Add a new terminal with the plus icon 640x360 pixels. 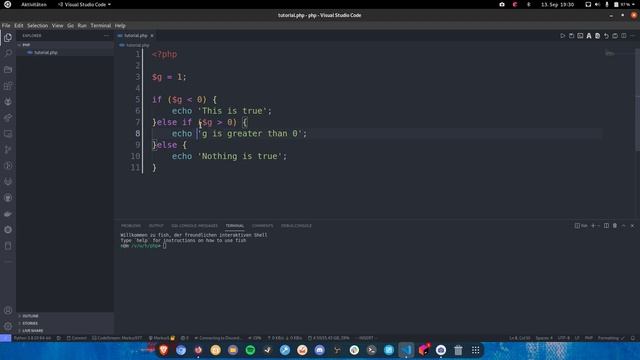pos(593,226)
